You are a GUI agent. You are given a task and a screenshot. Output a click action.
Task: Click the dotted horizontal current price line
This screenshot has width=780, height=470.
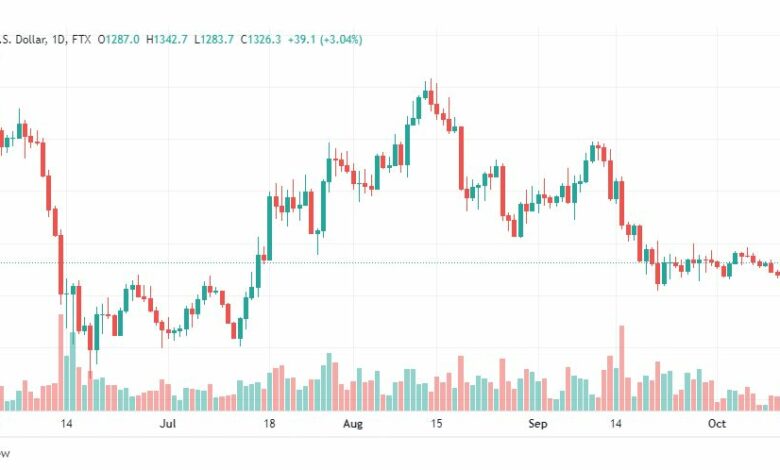[390, 263]
